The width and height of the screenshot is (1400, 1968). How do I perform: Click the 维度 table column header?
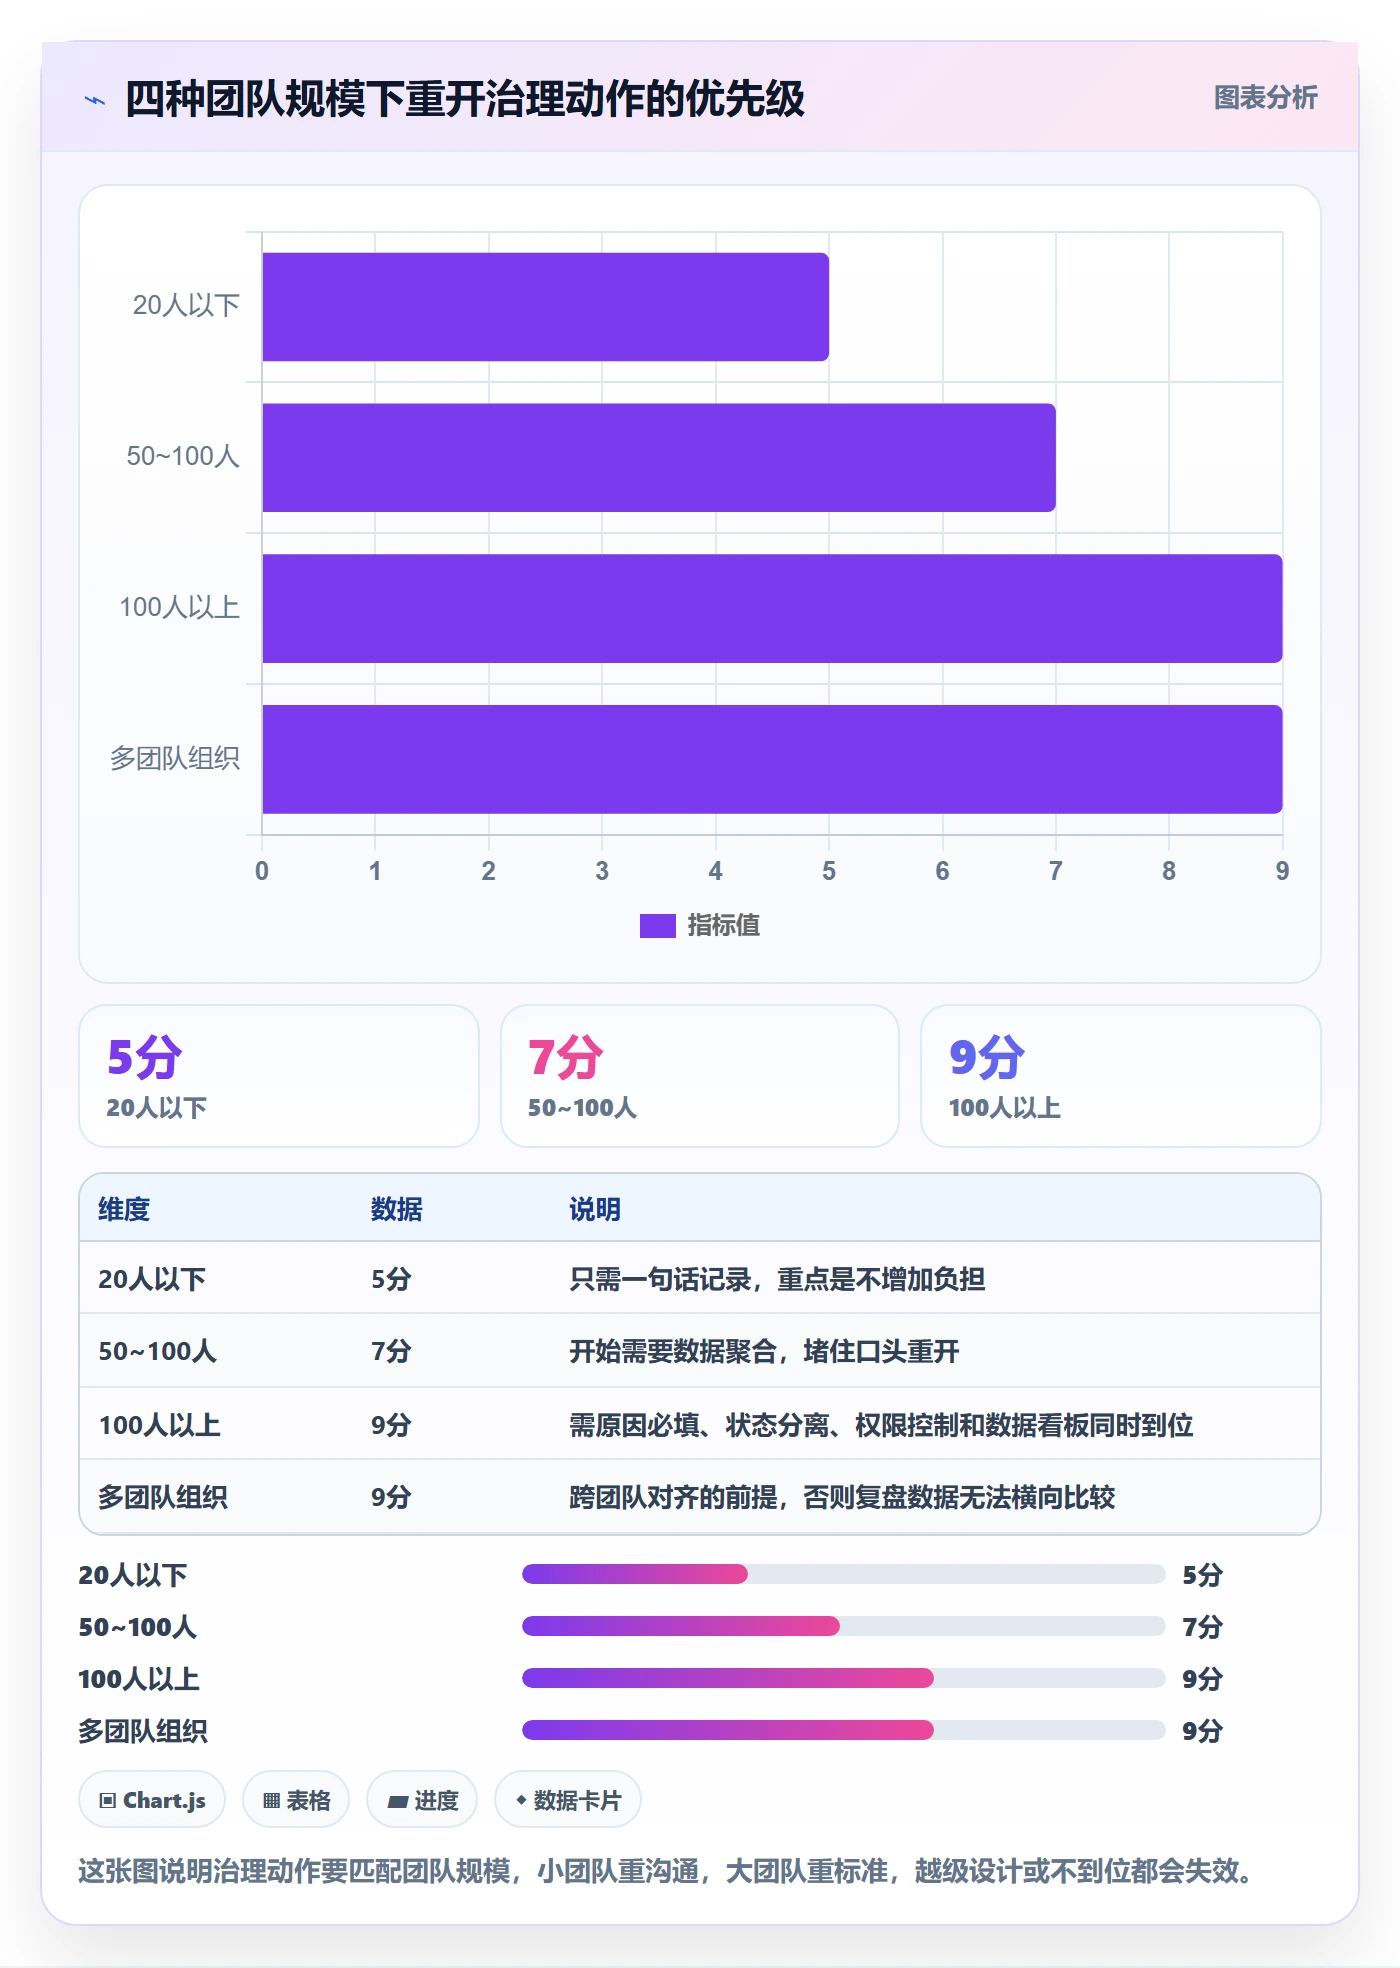(x=124, y=1209)
